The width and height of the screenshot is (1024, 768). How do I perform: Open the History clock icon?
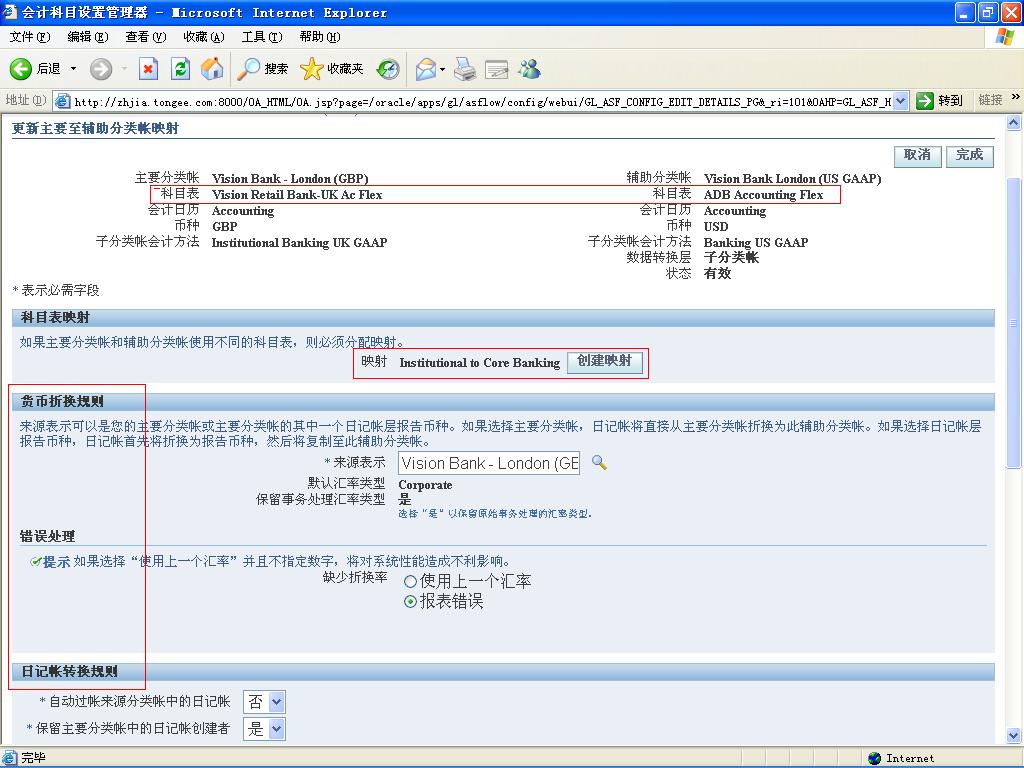pos(388,69)
